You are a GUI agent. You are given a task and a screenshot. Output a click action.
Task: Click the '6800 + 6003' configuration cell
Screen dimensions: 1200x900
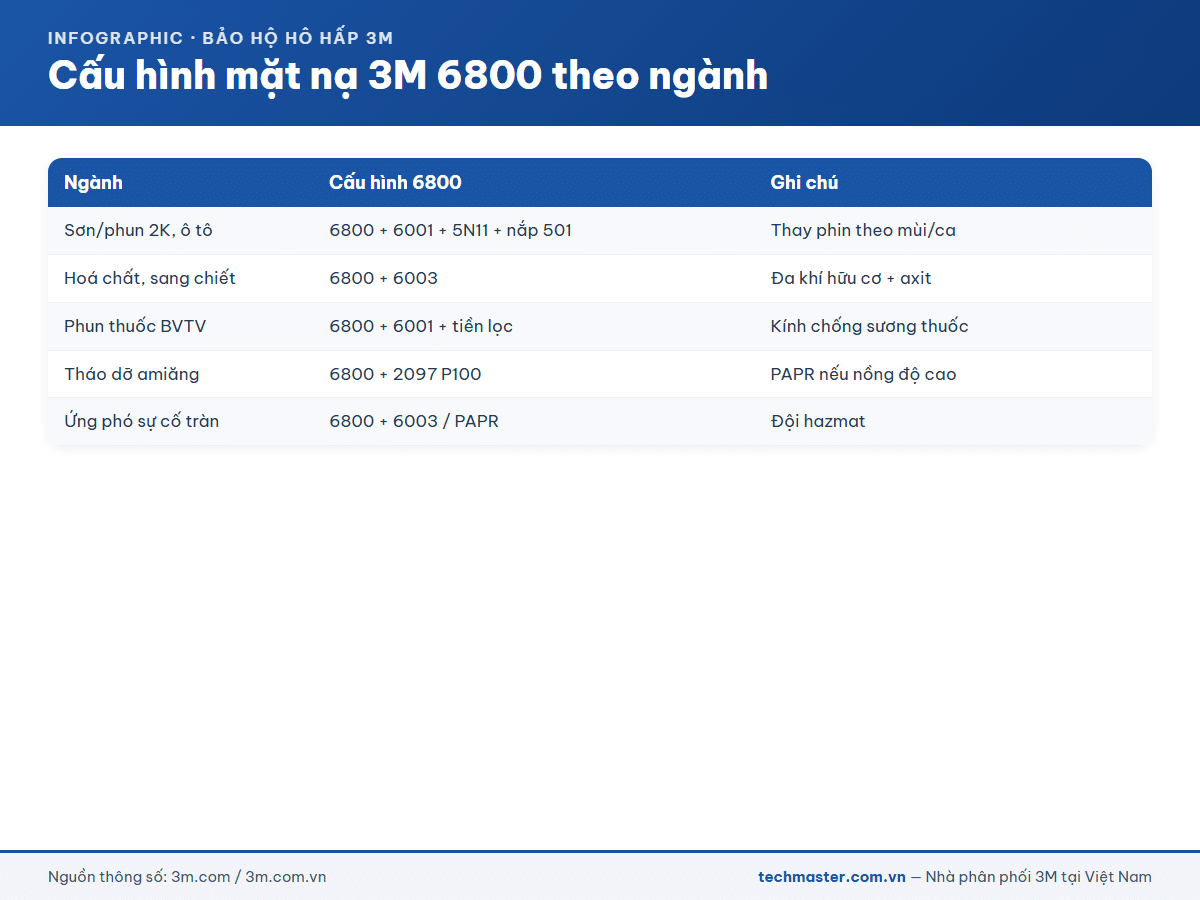(383, 278)
